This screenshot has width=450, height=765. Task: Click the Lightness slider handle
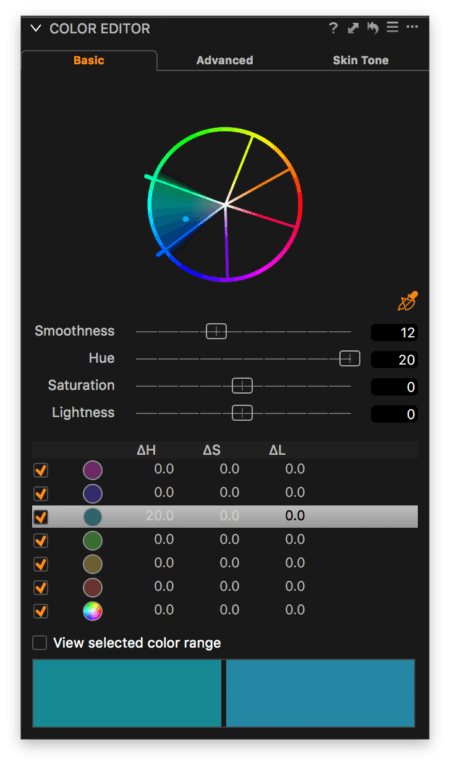click(242, 413)
